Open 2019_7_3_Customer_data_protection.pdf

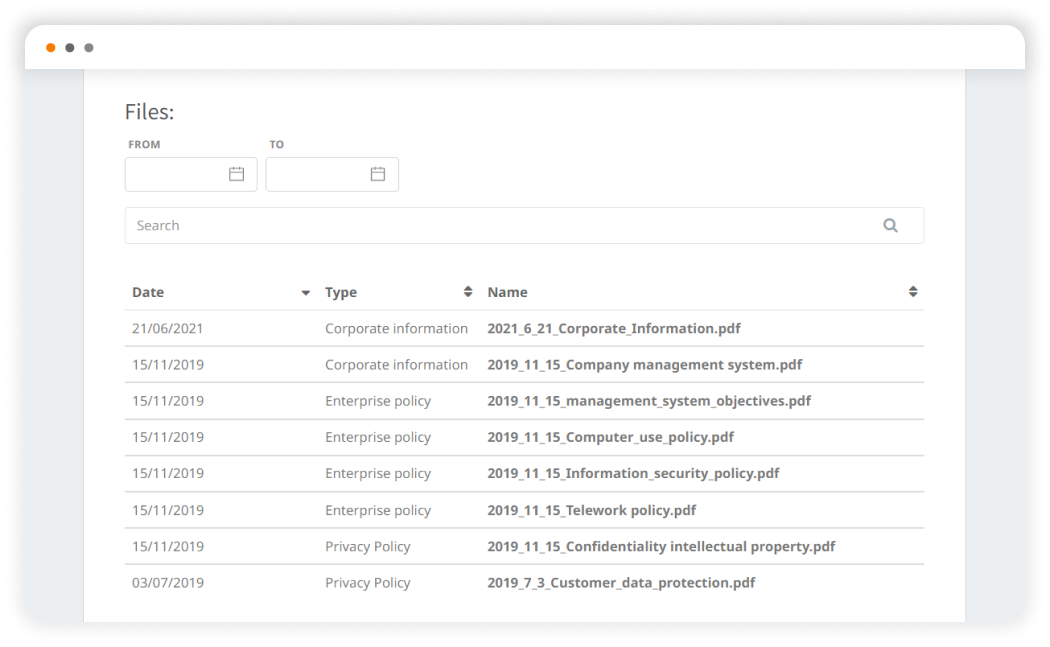coord(620,582)
